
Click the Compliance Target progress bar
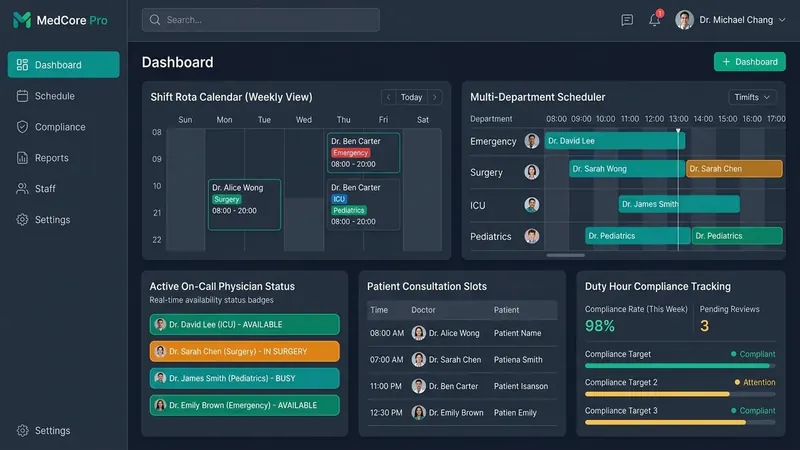pos(680,366)
